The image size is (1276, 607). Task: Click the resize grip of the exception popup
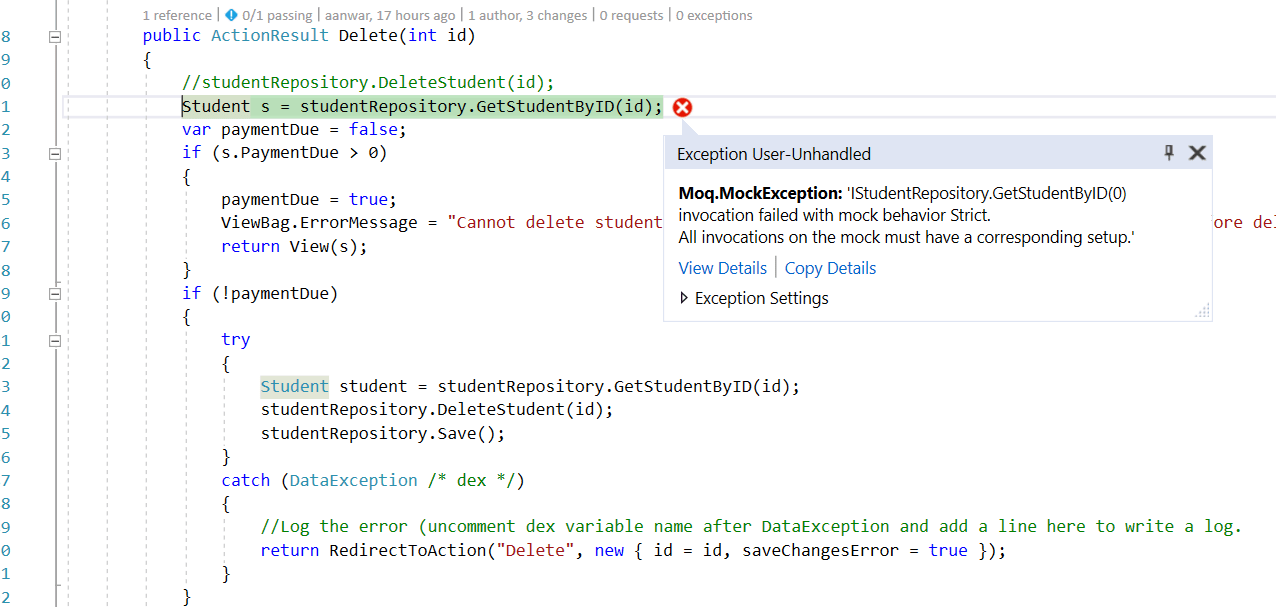[x=1202, y=311]
